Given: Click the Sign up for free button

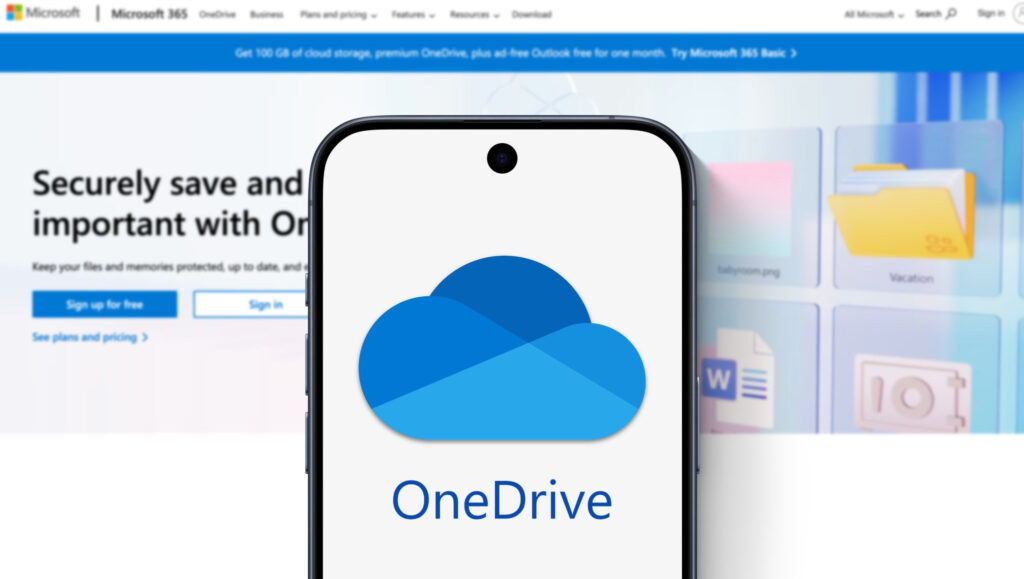Looking at the screenshot, I should click(x=104, y=304).
